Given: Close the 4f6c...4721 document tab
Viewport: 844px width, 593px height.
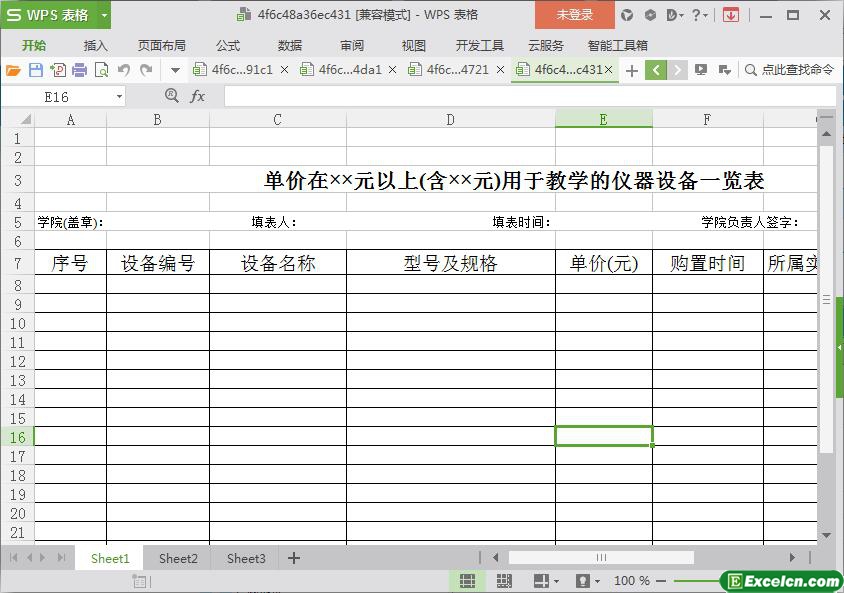Looking at the screenshot, I should pos(501,69).
